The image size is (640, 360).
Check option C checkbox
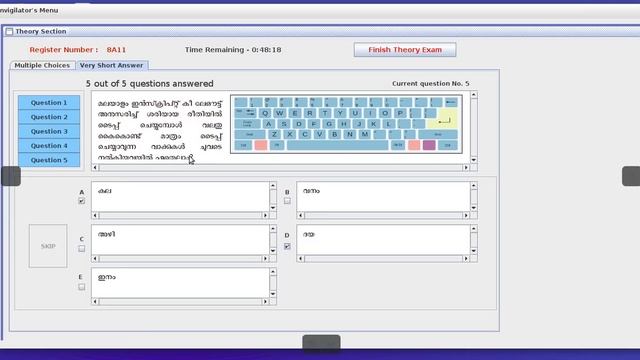pos(82,249)
